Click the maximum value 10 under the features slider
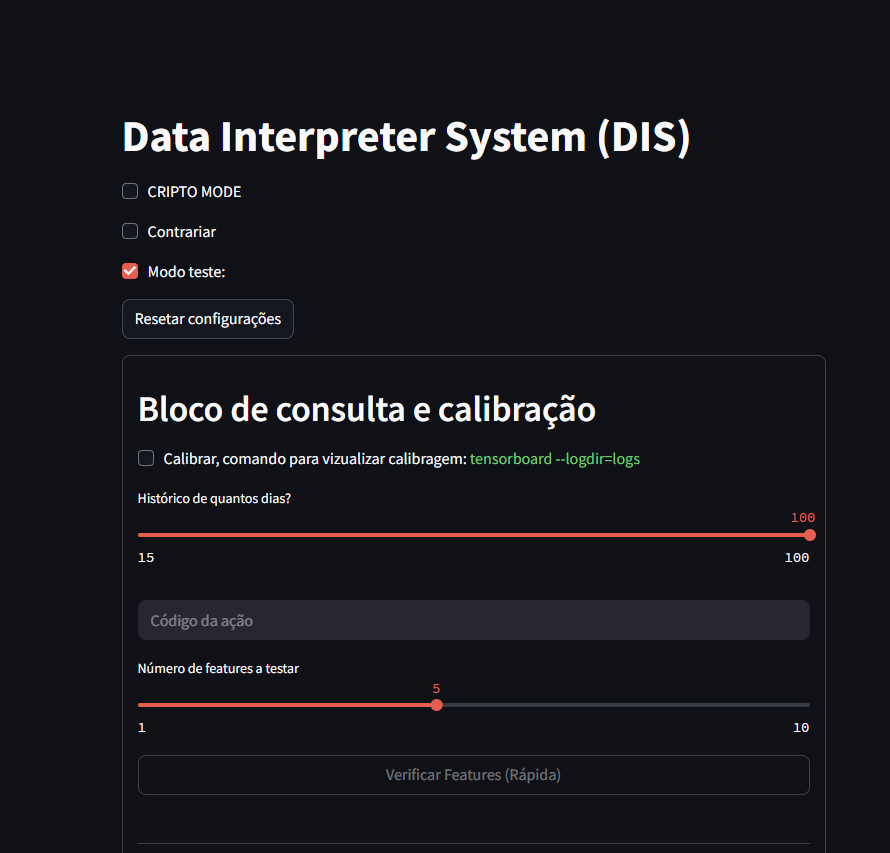The width and height of the screenshot is (890, 853). [801, 728]
